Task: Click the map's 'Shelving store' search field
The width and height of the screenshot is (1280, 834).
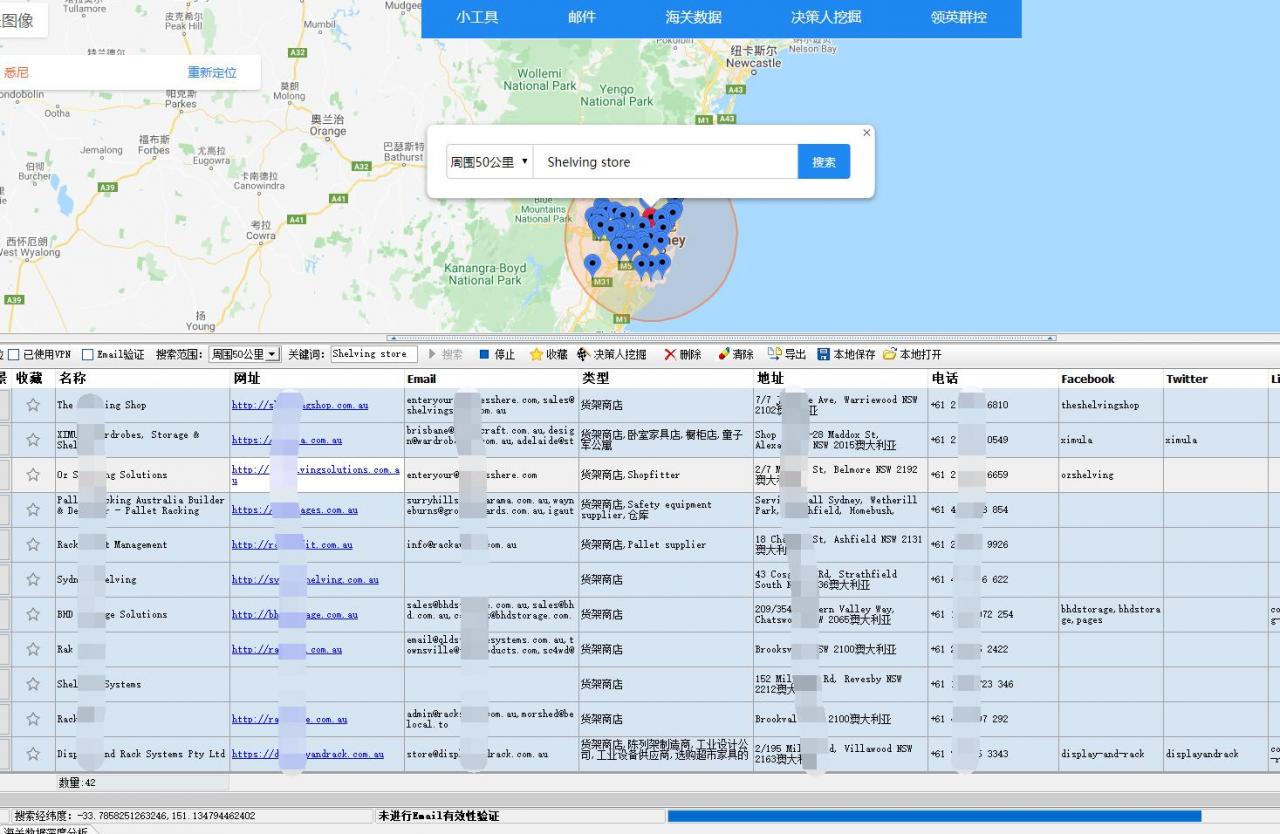Action: 665,162
